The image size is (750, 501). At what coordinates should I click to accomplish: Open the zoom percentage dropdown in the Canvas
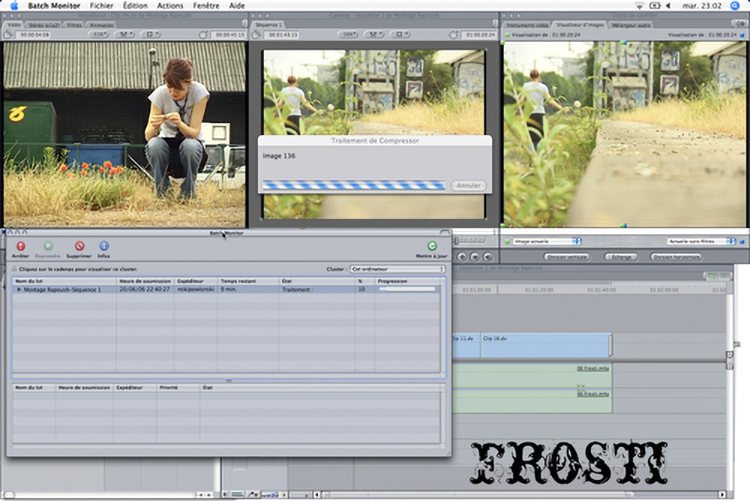pos(348,35)
